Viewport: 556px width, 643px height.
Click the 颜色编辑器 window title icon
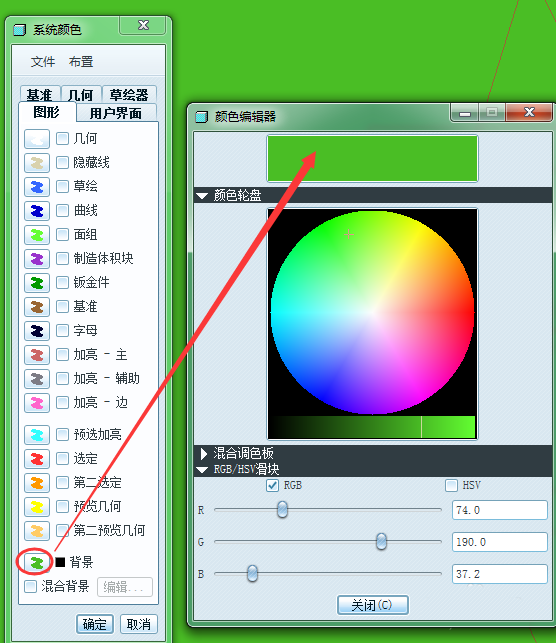coord(201,117)
